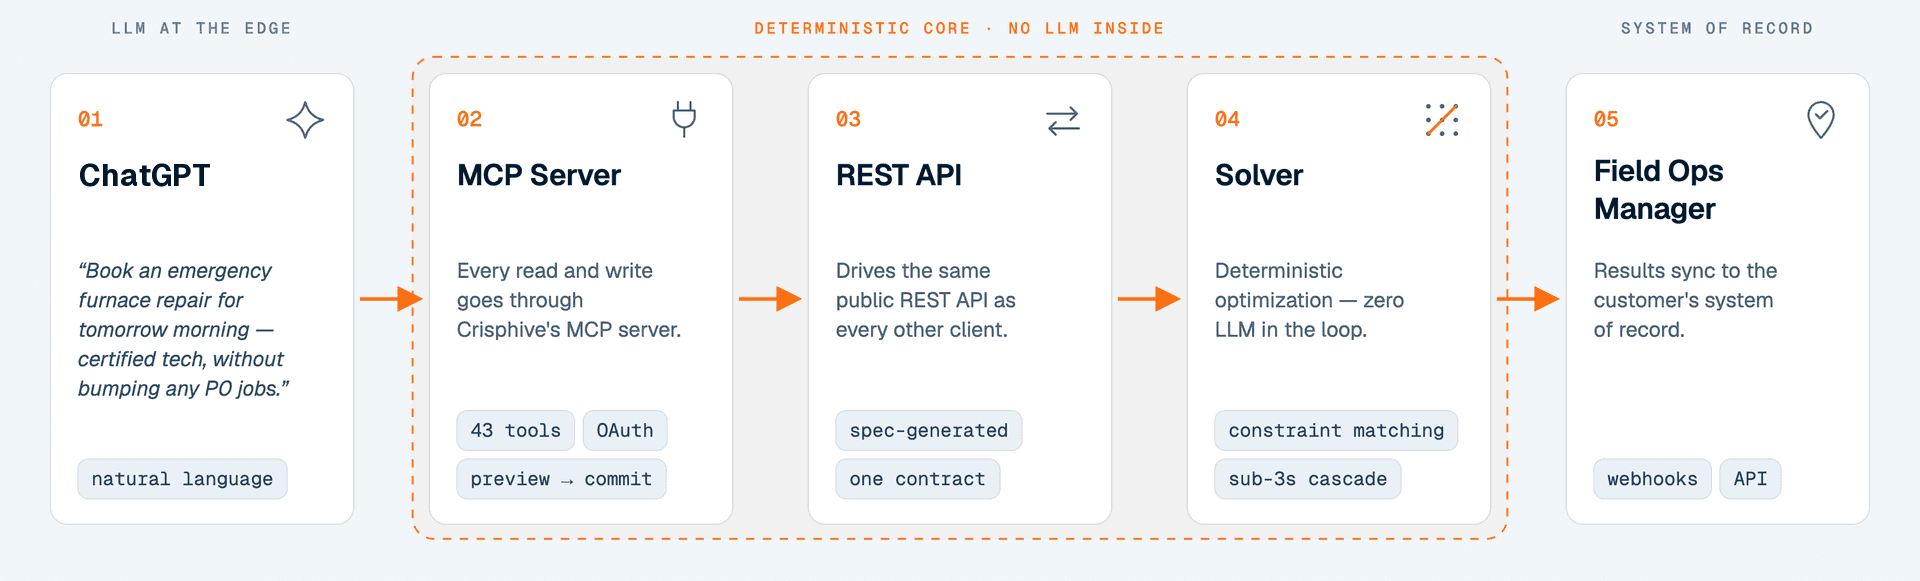Click step number 05
The image size is (1920, 581).
point(1606,119)
